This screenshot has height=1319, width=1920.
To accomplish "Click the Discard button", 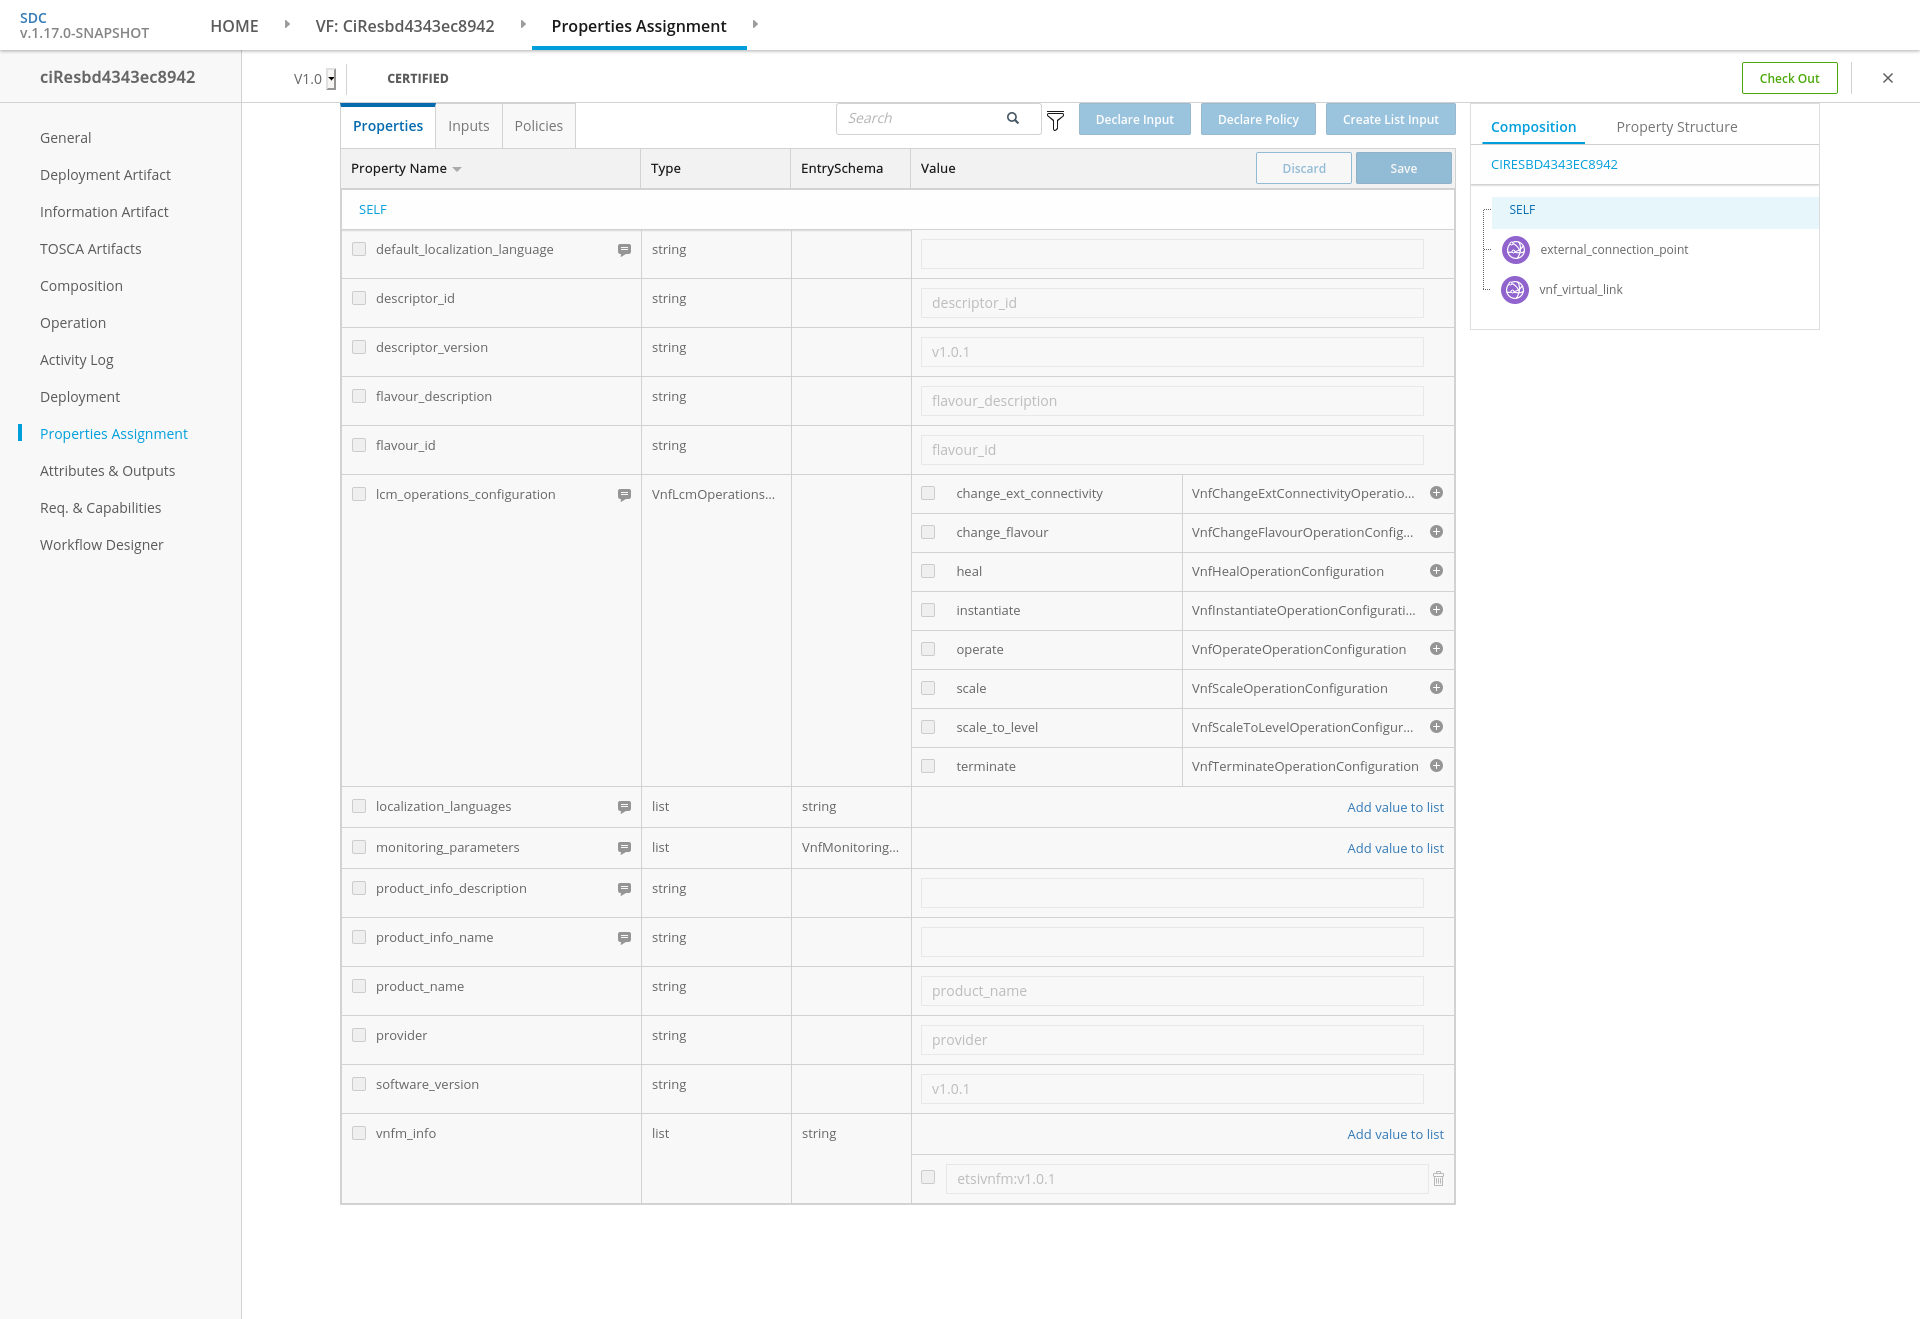I will coord(1304,168).
